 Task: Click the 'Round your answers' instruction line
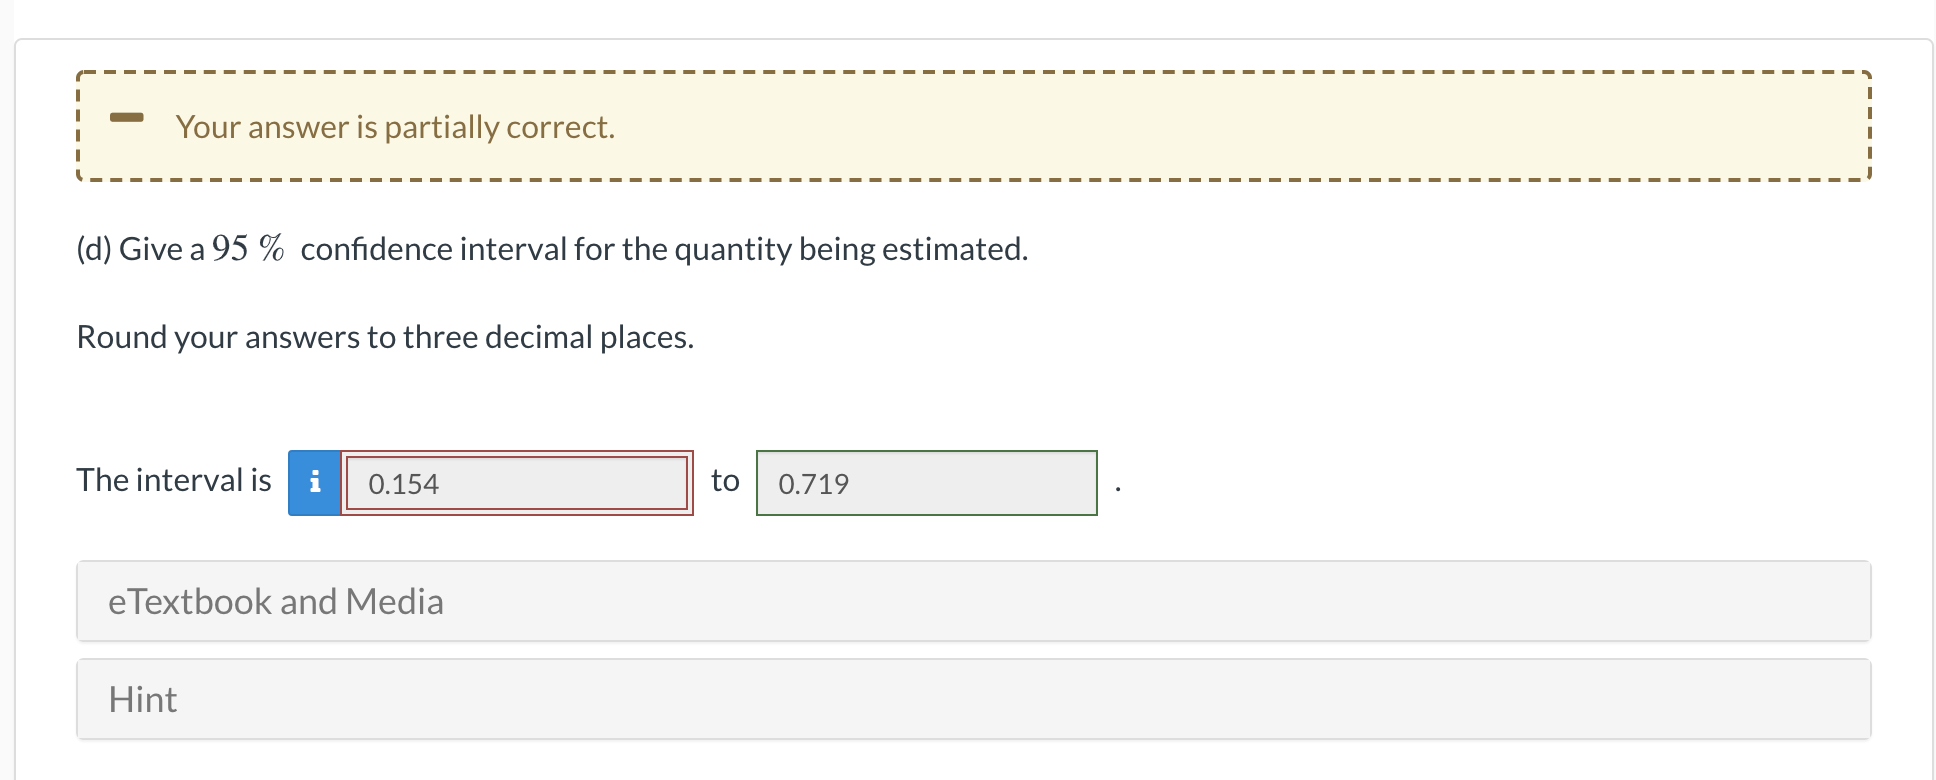click(385, 338)
